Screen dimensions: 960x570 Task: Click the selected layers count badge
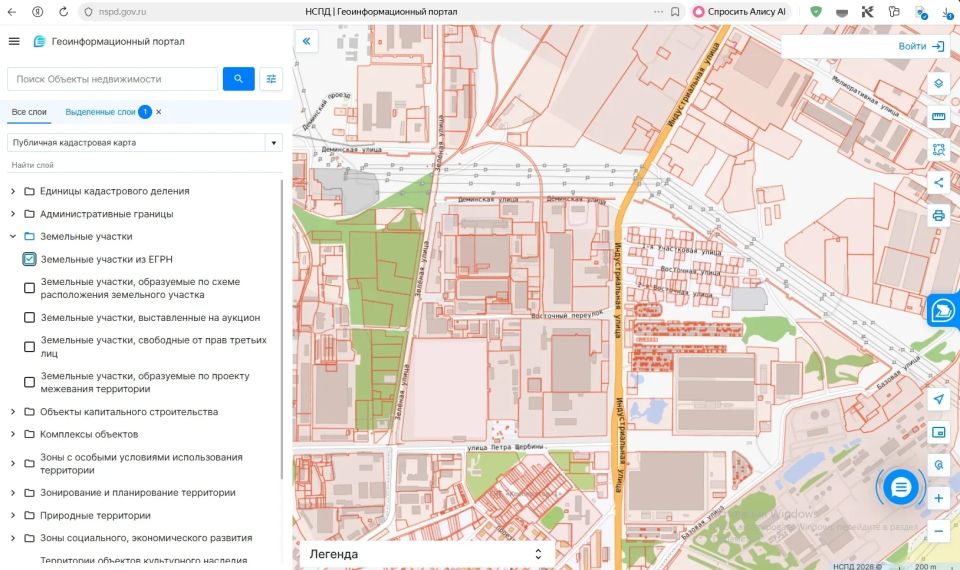(x=145, y=112)
